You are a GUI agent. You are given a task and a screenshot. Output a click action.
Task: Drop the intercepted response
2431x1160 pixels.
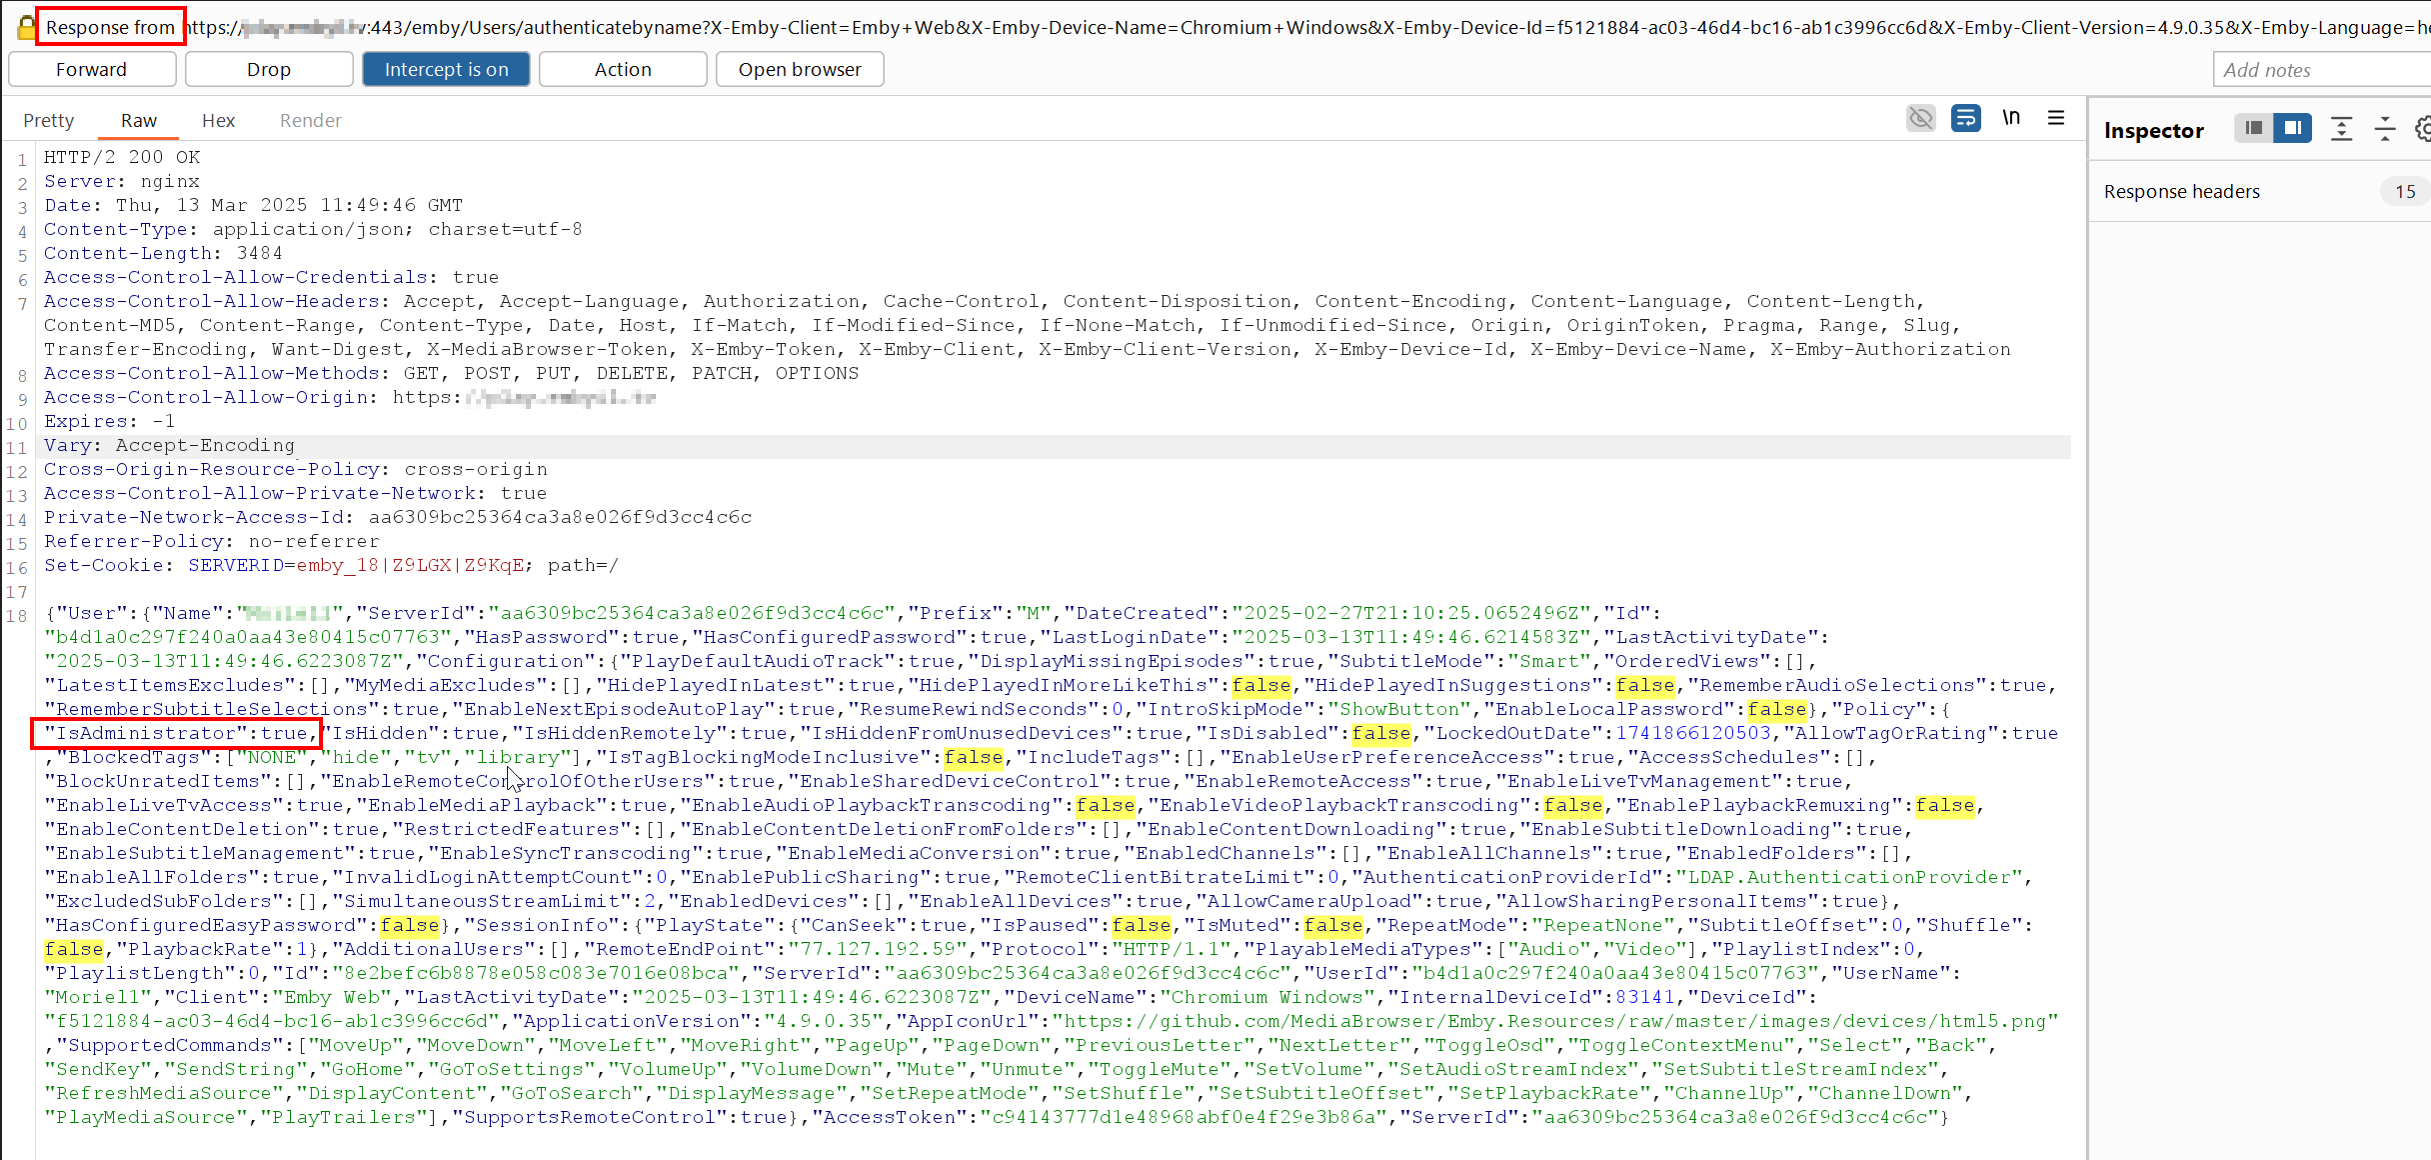[x=268, y=69]
